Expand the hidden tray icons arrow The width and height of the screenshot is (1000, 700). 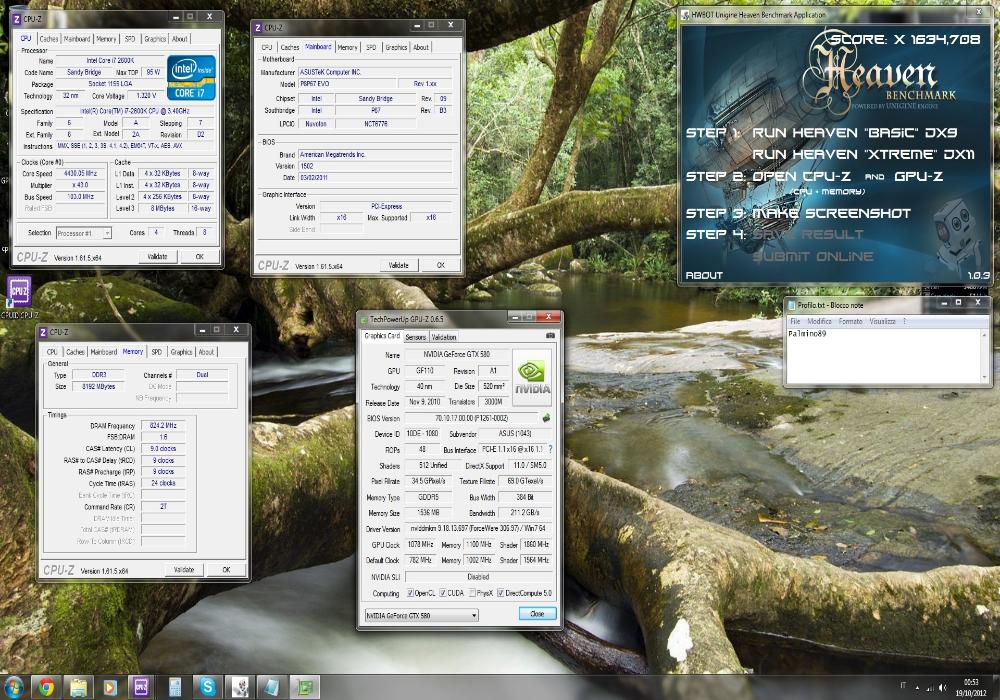click(x=917, y=688)
